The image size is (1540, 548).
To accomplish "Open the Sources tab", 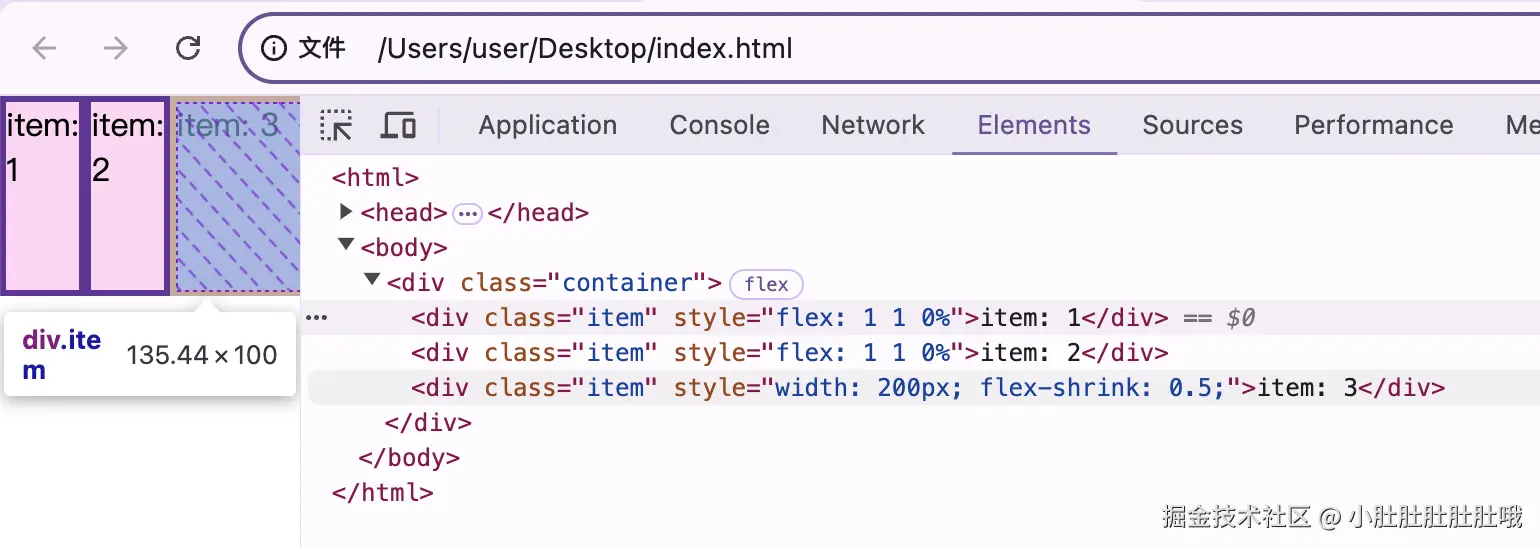I will 1192,125.
